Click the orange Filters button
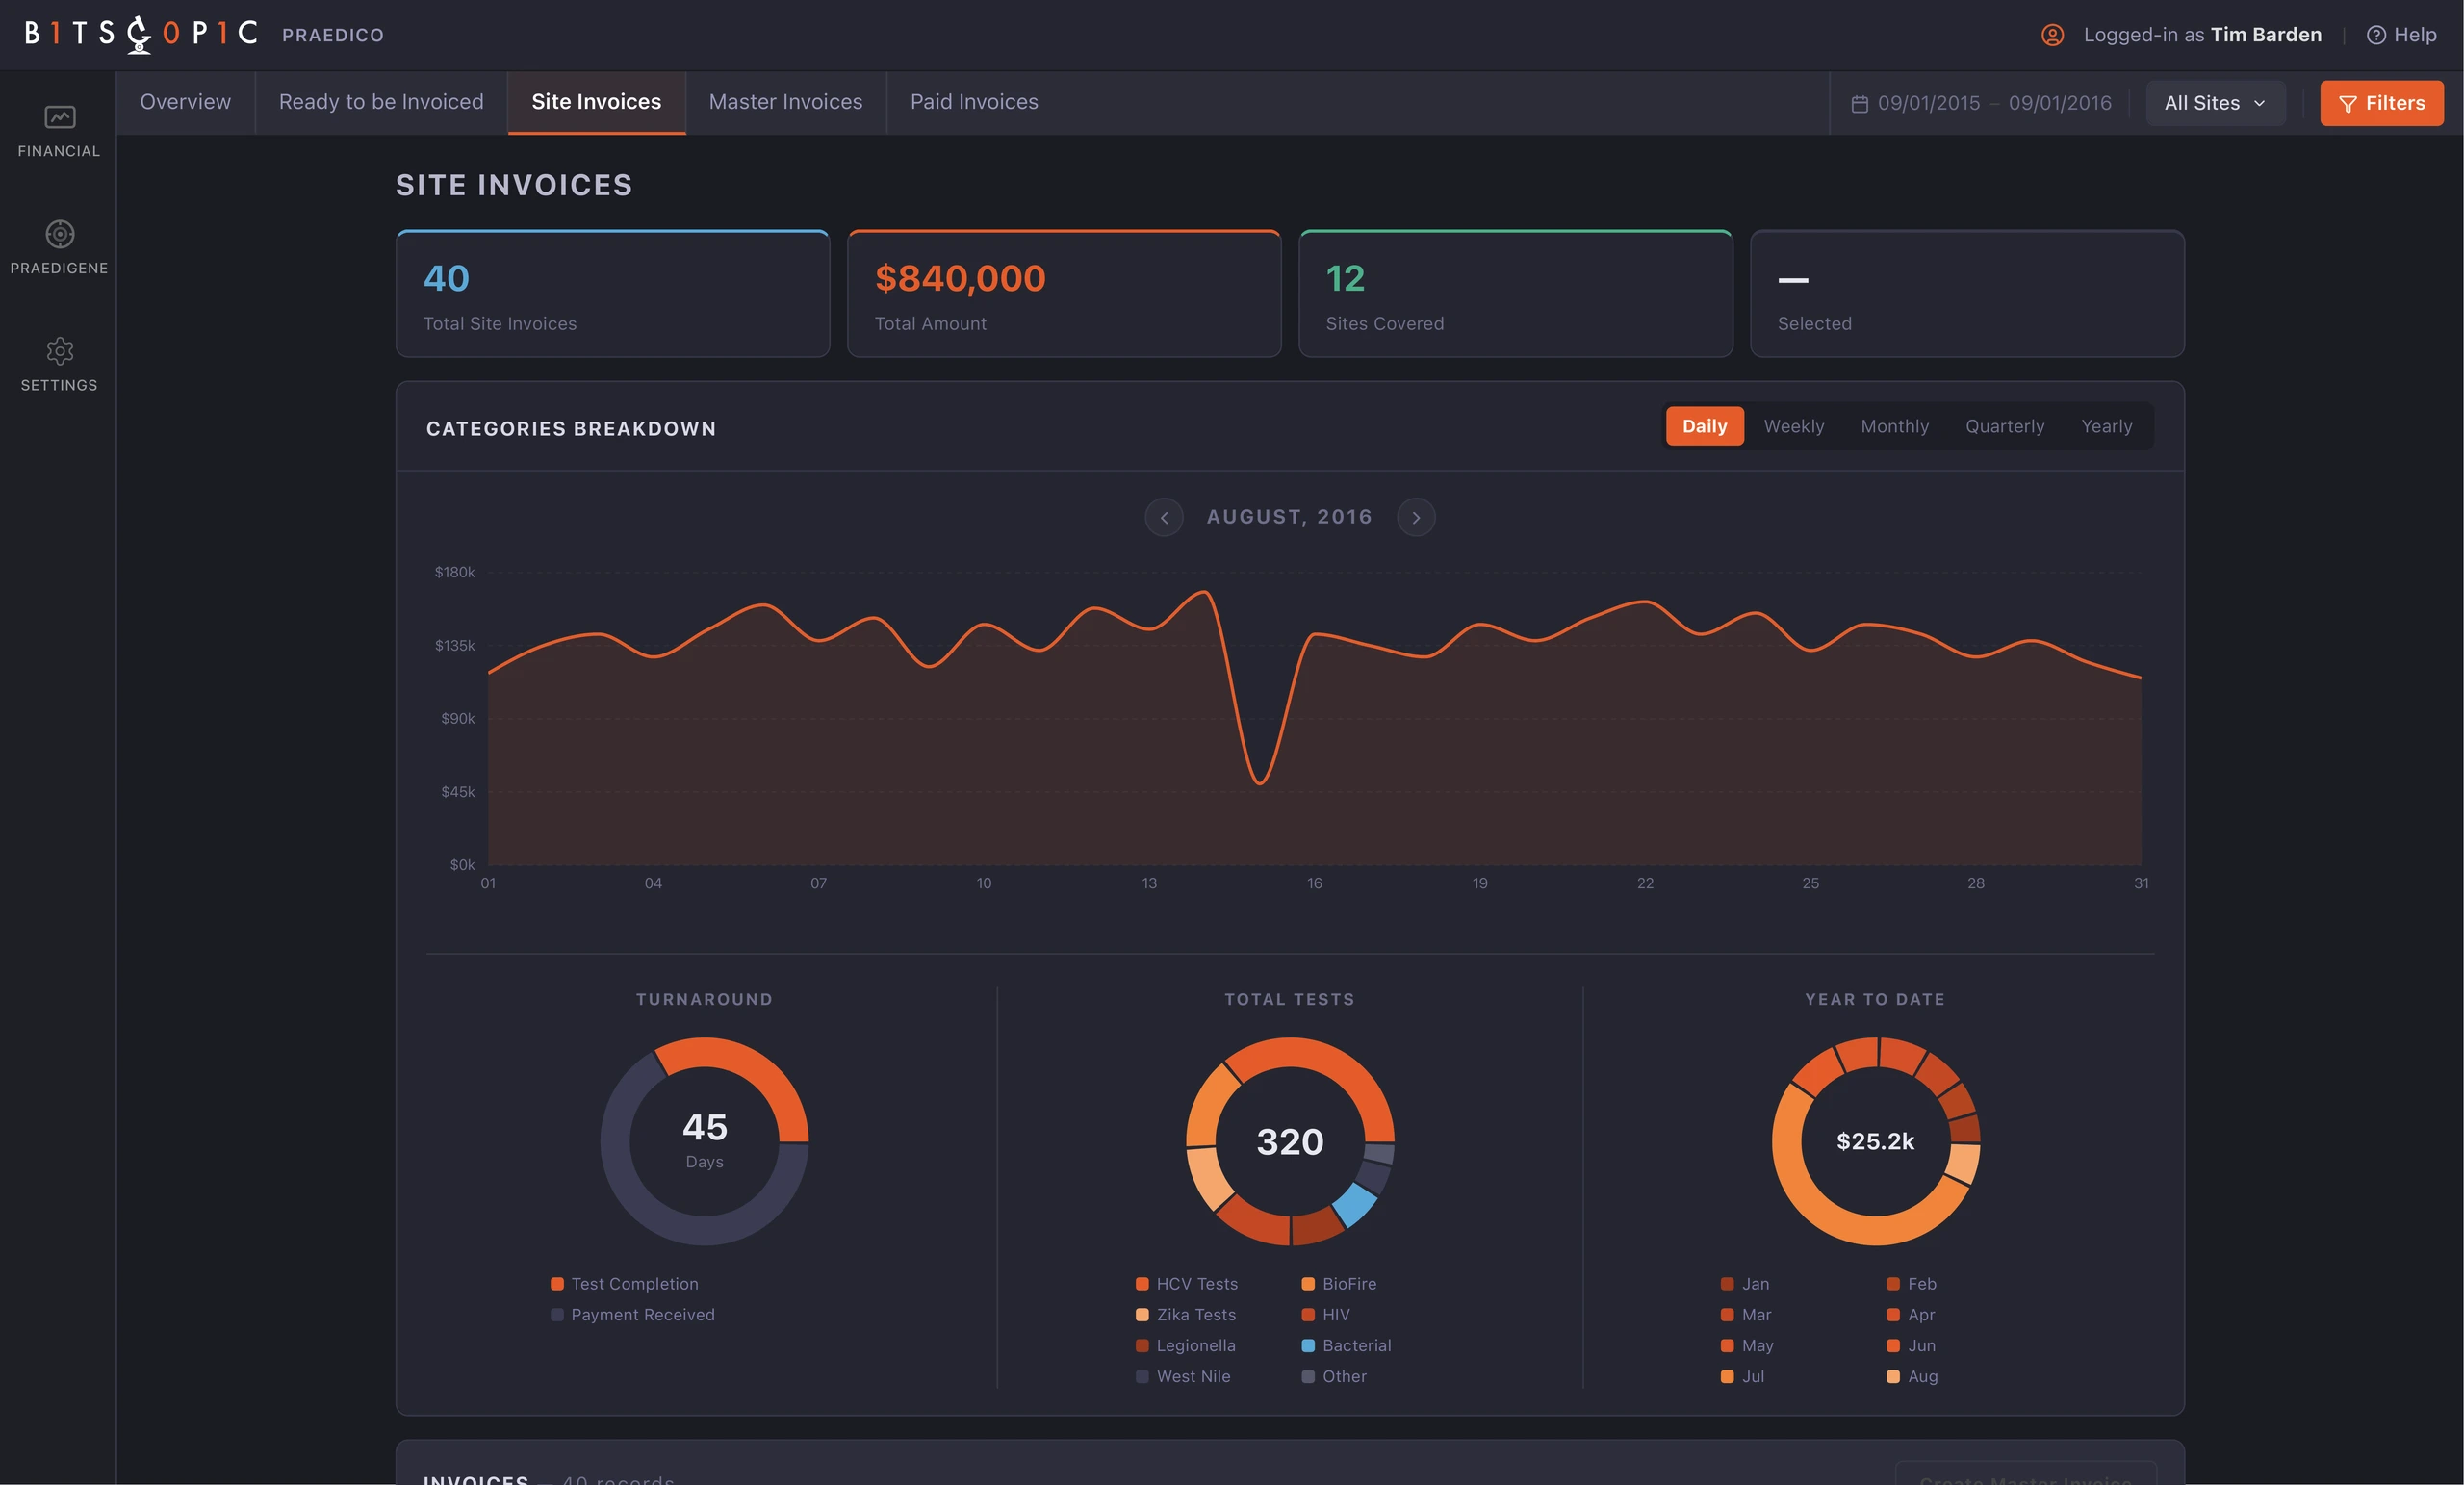Viewport: 2464px width, 1485px height. [2381, 103]
